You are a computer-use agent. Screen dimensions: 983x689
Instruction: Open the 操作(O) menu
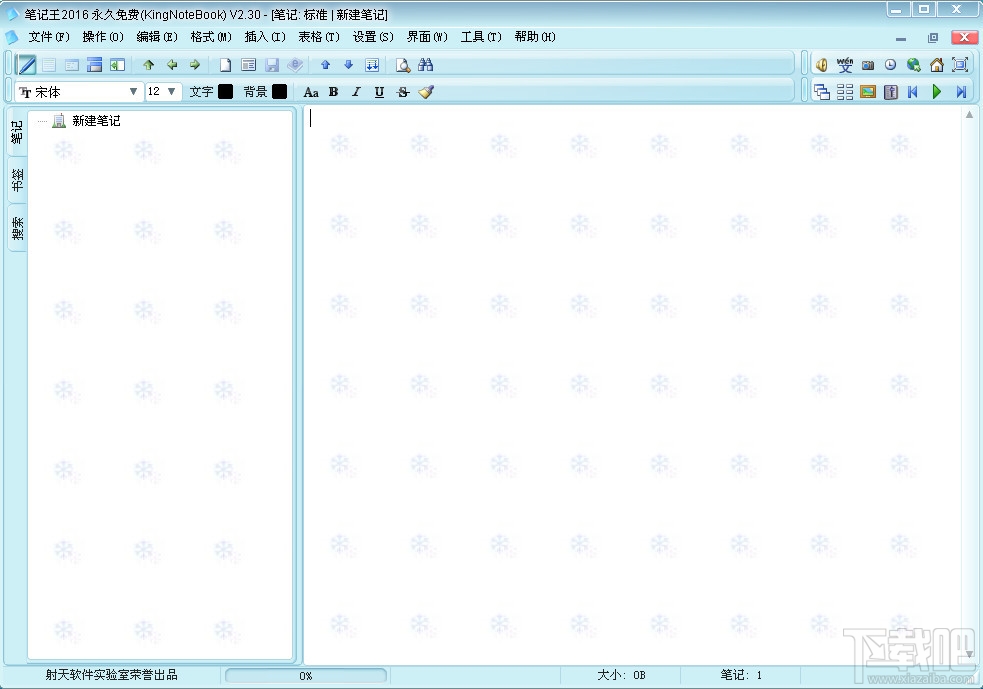coord(103,37)
